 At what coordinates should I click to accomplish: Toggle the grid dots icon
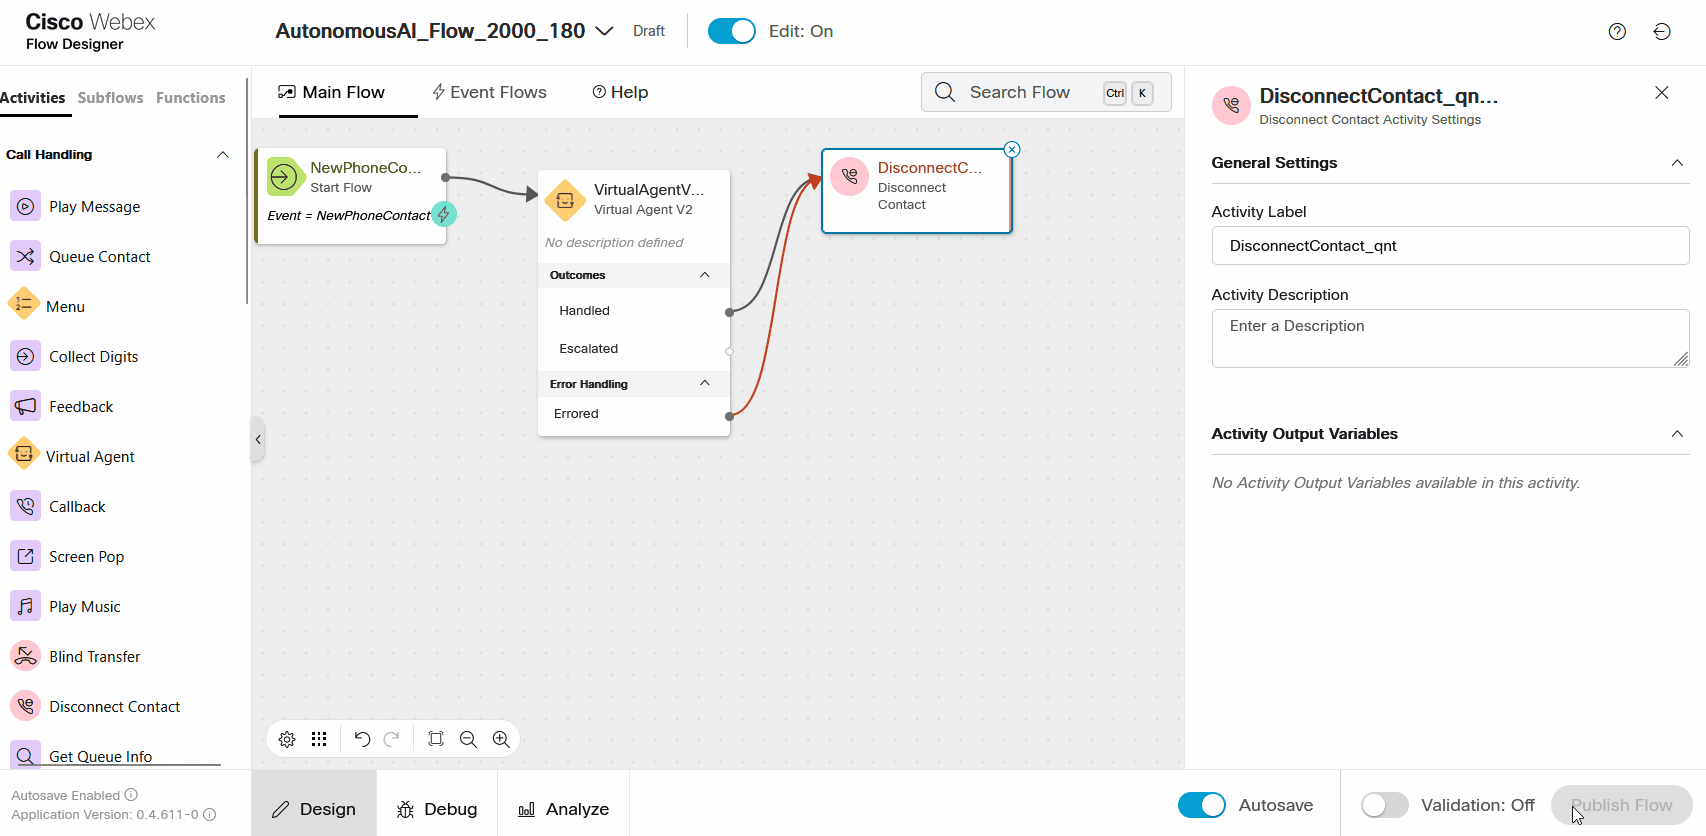[x=319, y=739]
